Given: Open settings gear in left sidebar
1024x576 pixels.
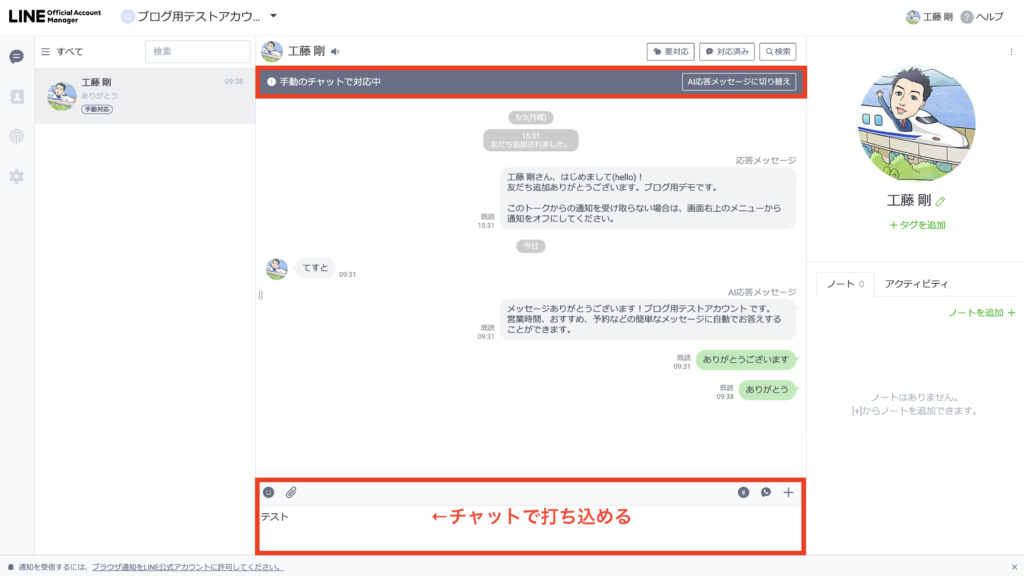Looking at the screenshot, I should 16,176.
